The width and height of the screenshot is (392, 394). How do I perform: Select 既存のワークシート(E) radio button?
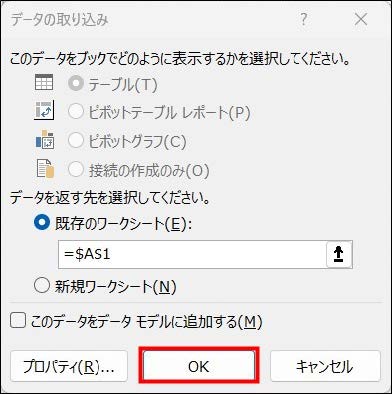[x=42, y=223]
